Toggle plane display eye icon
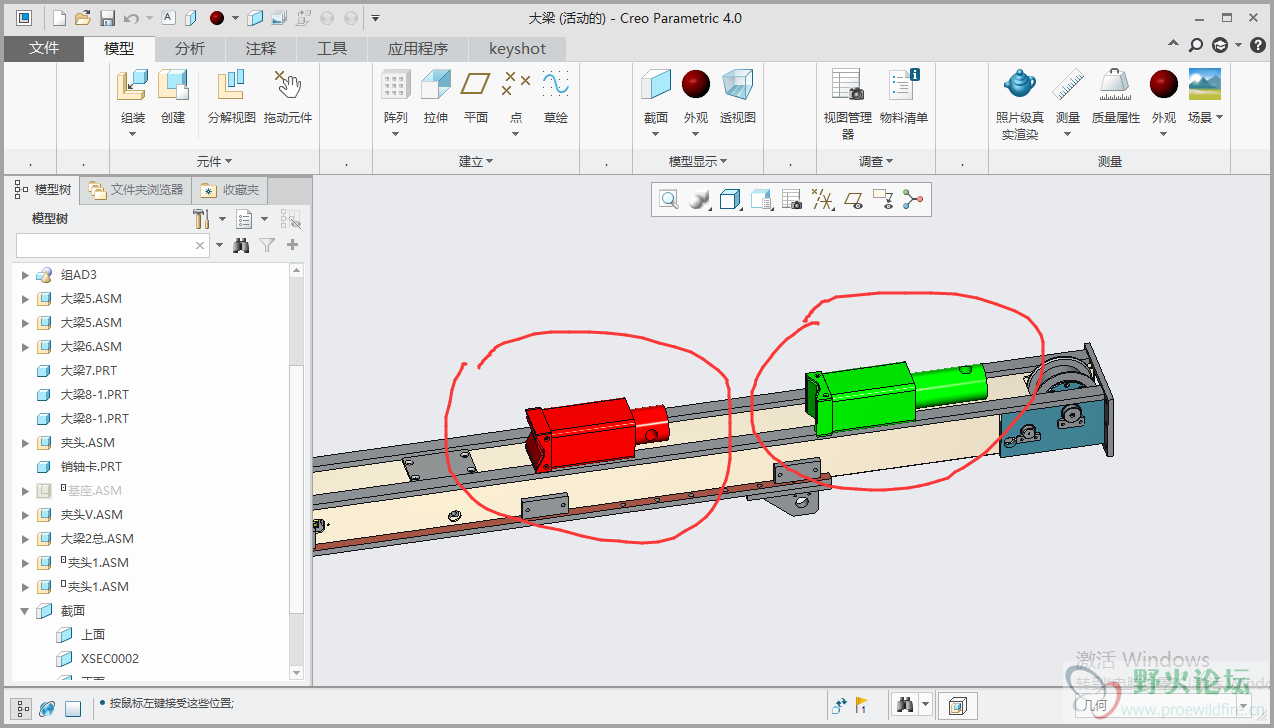 854,200
